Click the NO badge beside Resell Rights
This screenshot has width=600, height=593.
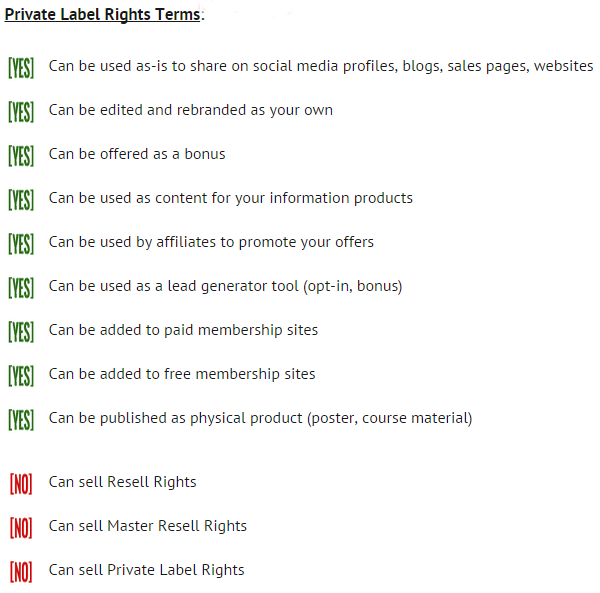click(x=21, y=484)
